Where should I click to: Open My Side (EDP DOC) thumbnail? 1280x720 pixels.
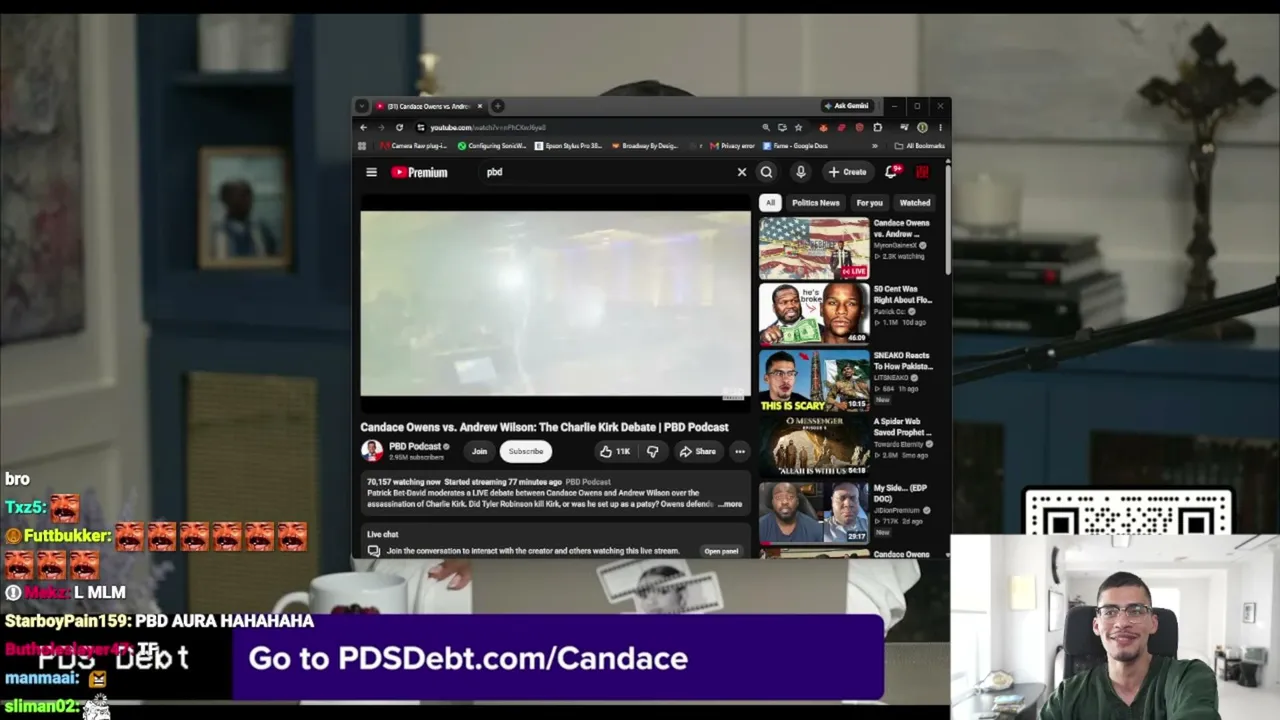point(814,512)
